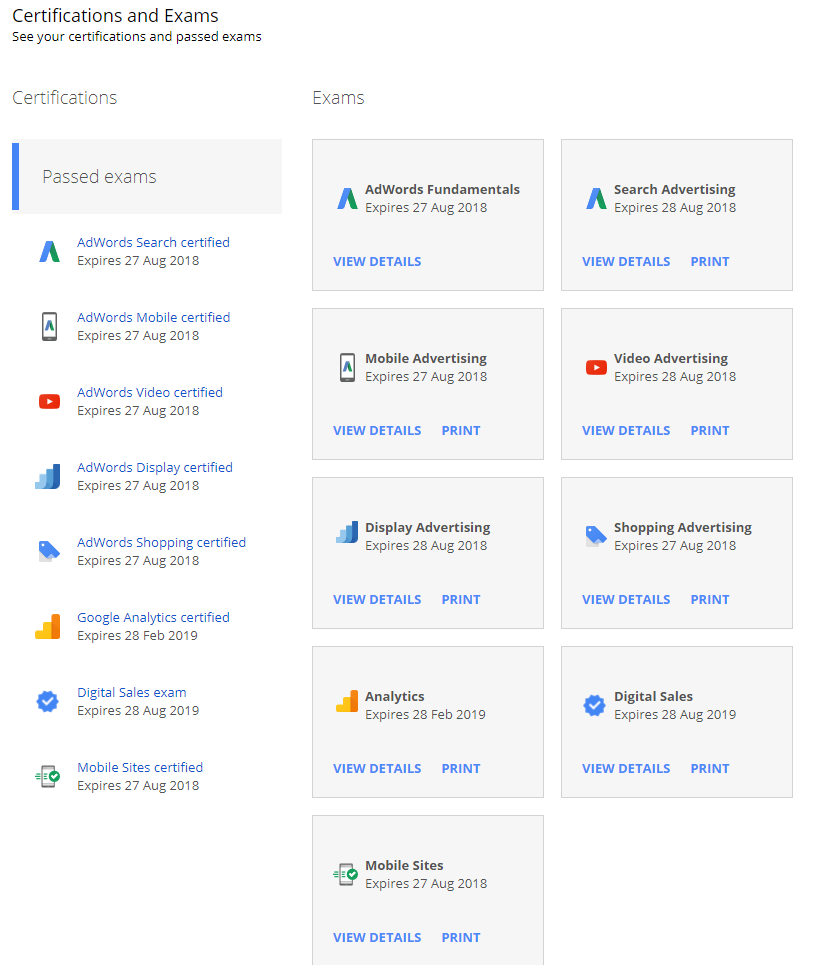Print the Digital Sales exam
824x965 pixels.
(x=710, y=769)
